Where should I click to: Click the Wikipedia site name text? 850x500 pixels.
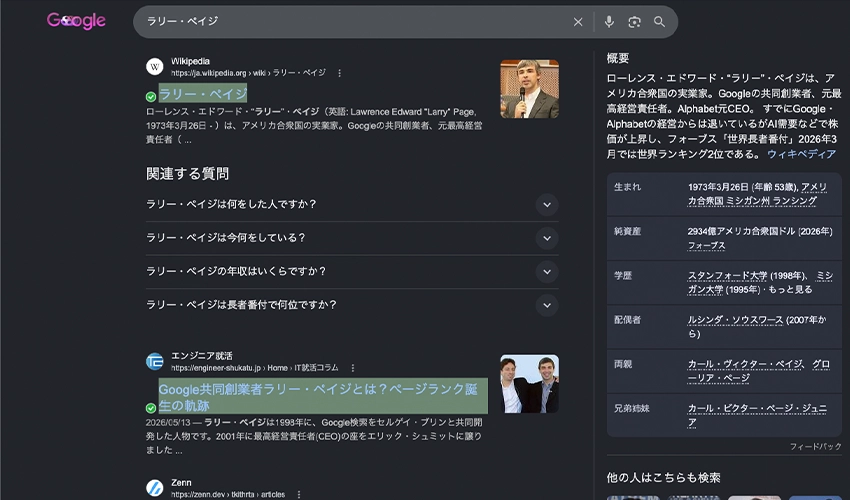[x=190, y=61]
